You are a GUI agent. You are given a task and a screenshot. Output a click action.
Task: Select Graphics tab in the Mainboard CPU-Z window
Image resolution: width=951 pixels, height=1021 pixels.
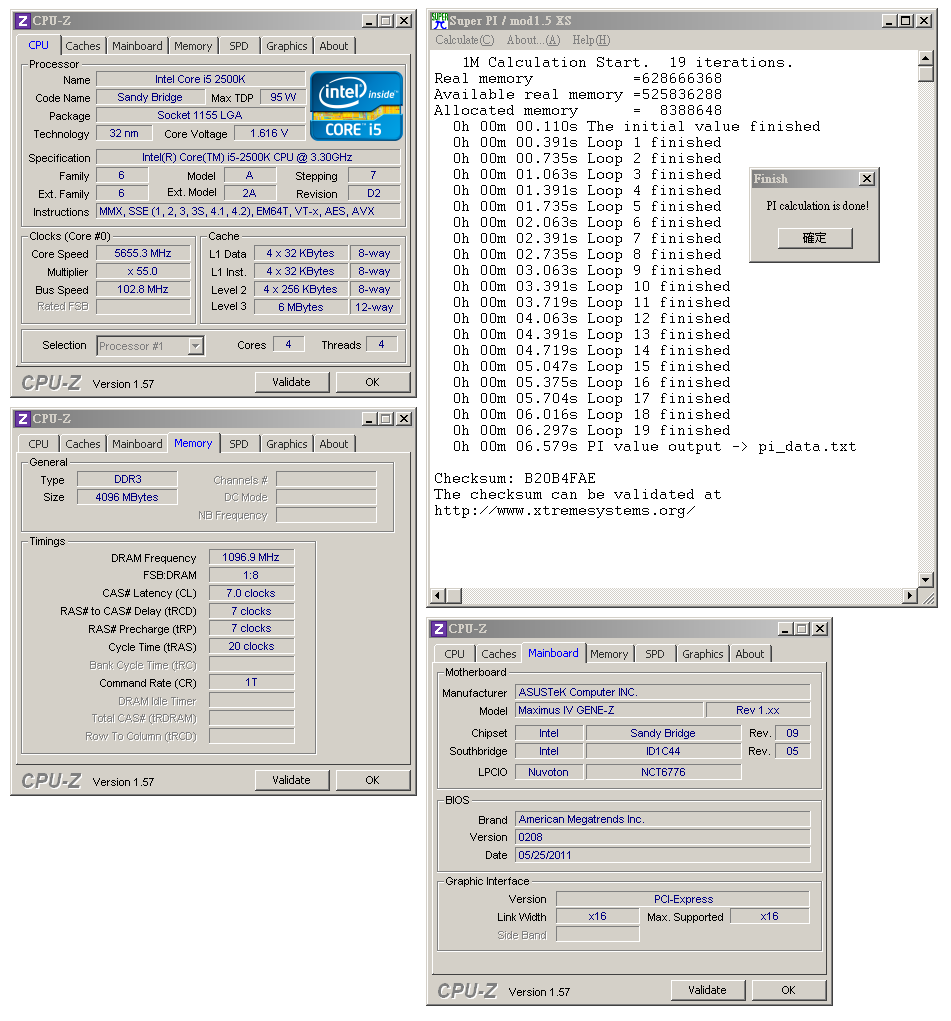point(703,654)
